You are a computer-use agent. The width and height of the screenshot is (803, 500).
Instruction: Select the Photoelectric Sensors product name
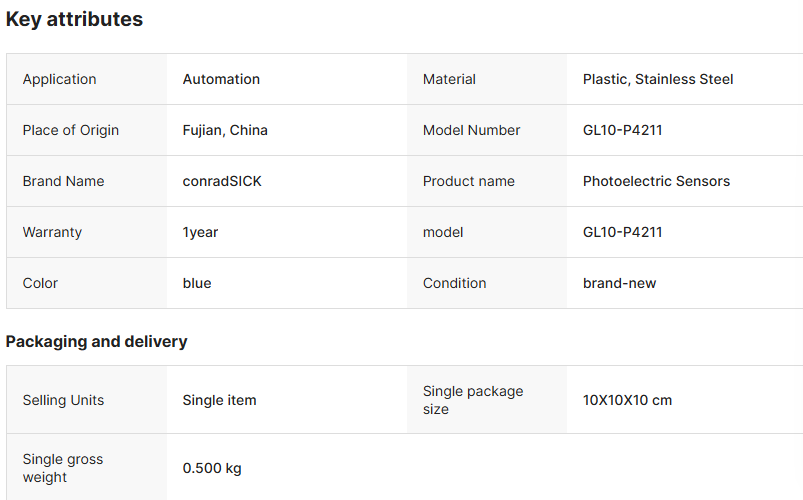(x=656, y=181)
